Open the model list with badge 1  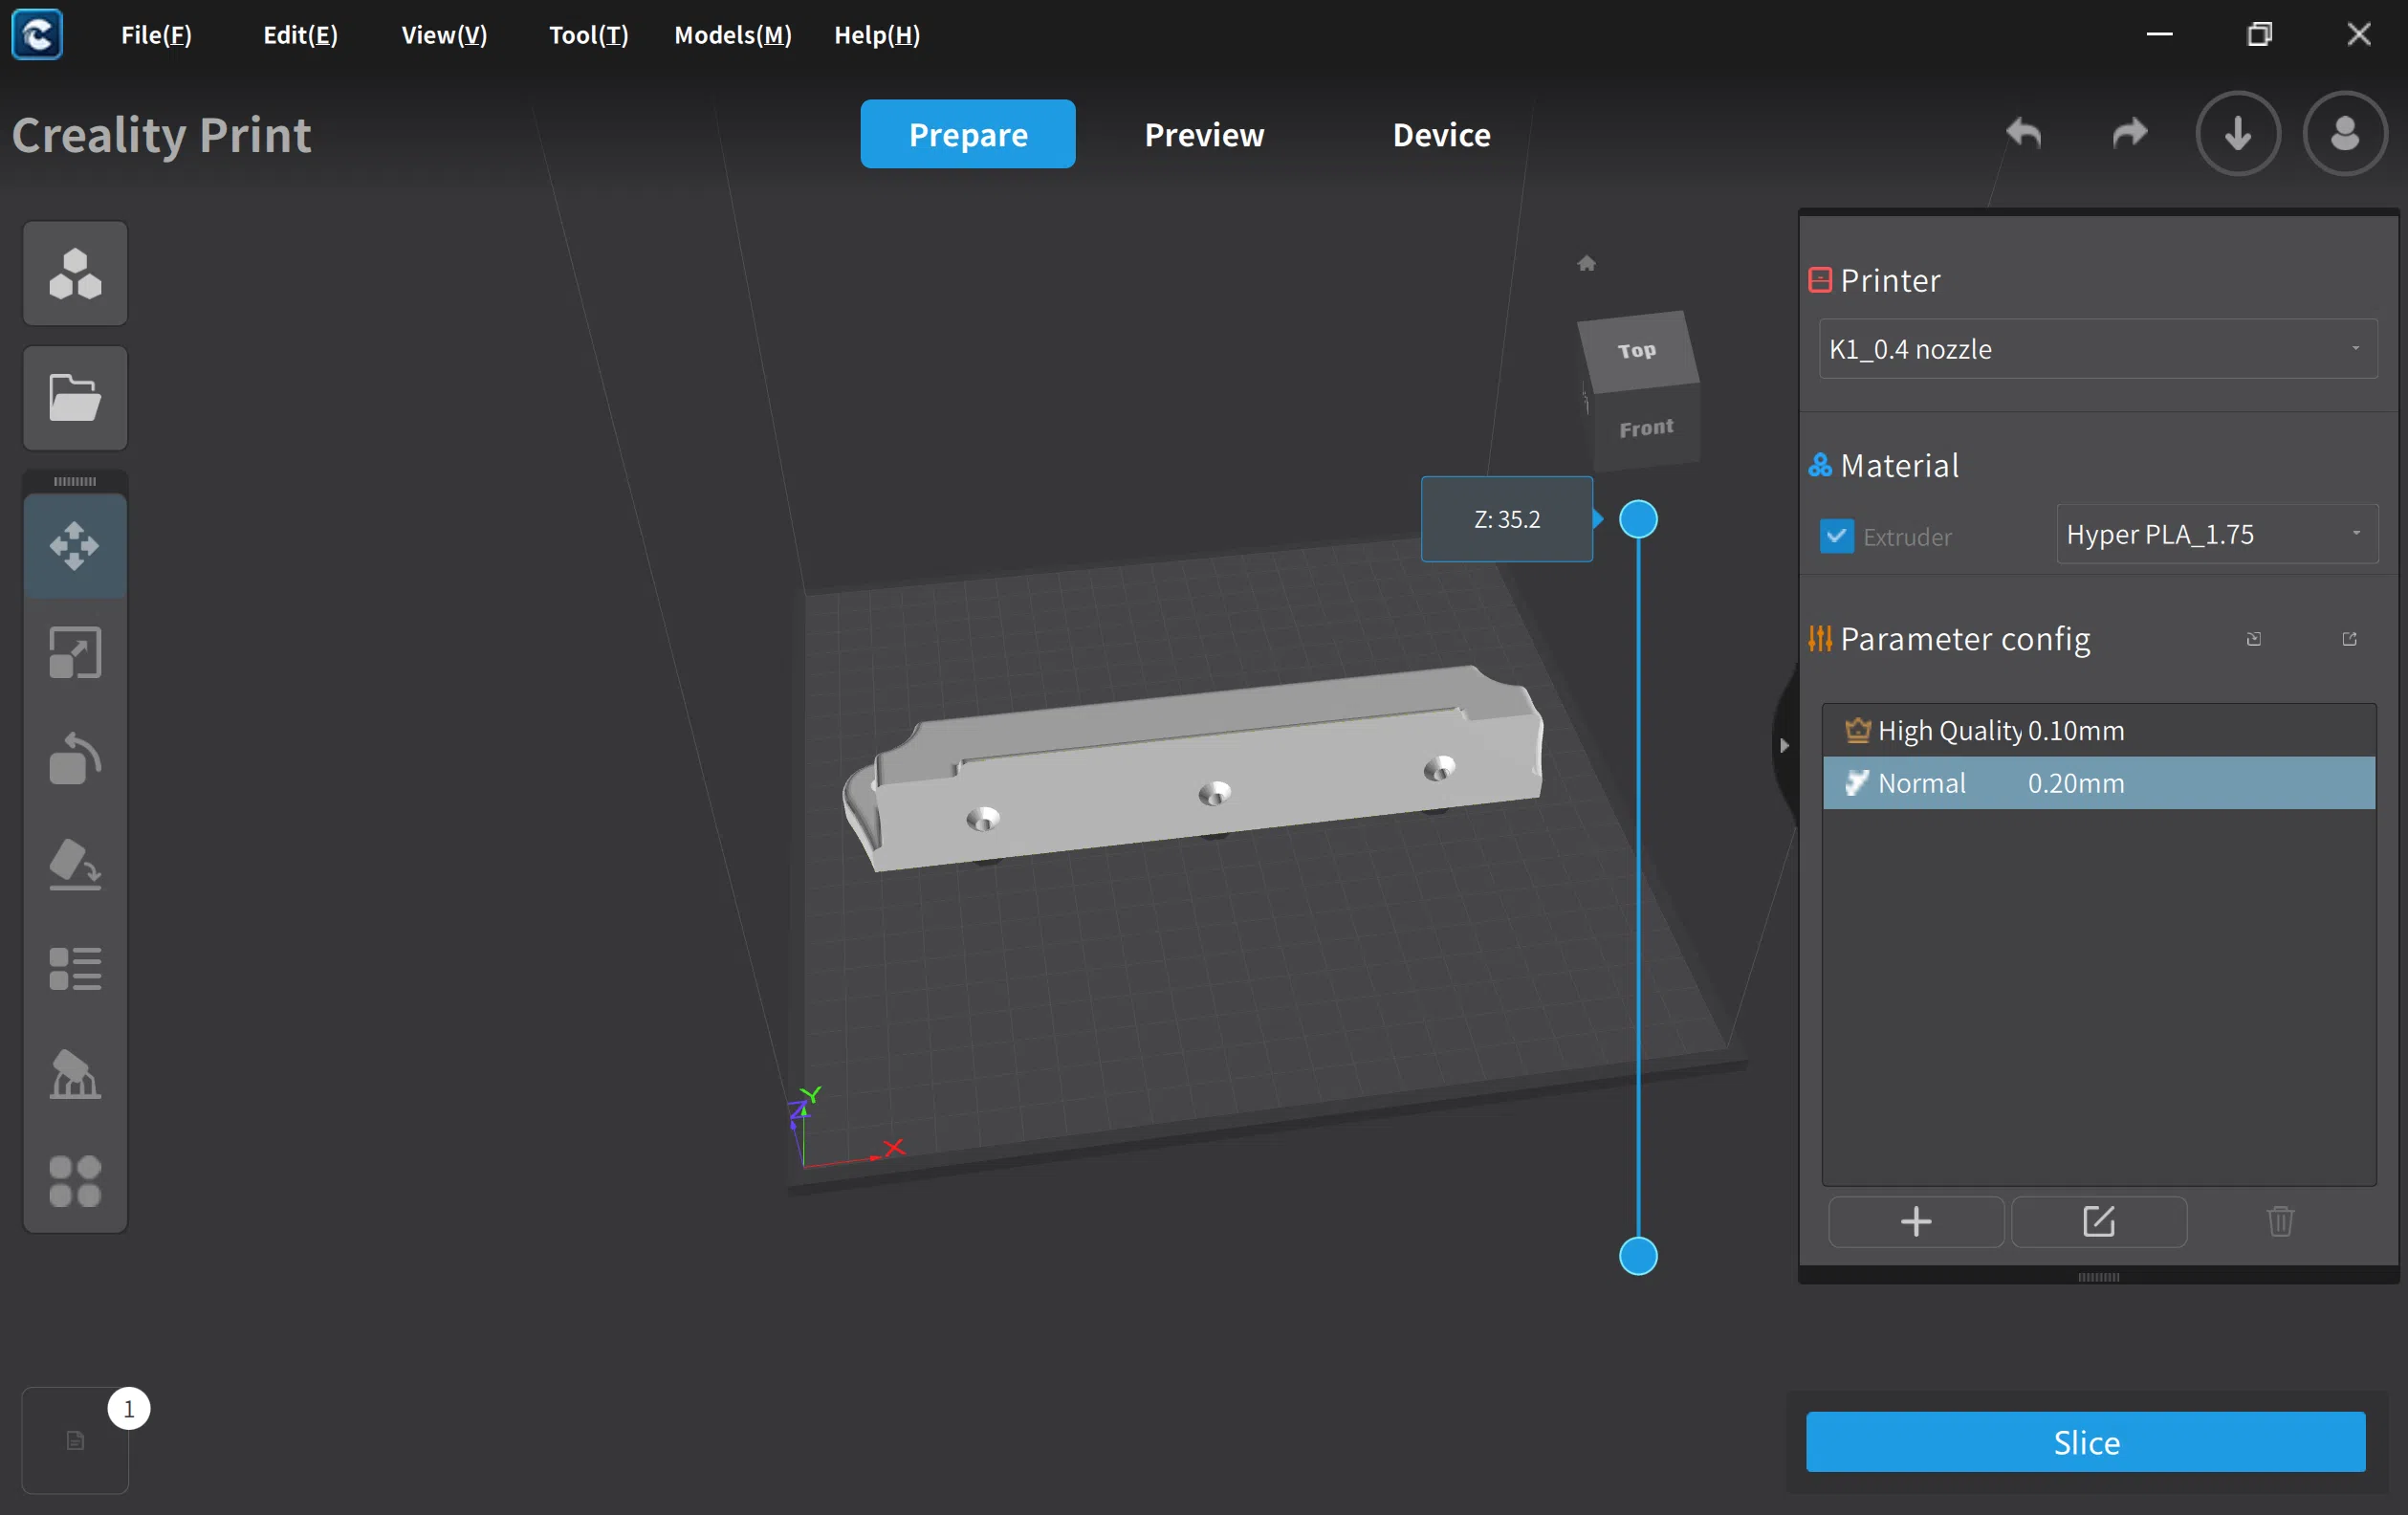75,1440
